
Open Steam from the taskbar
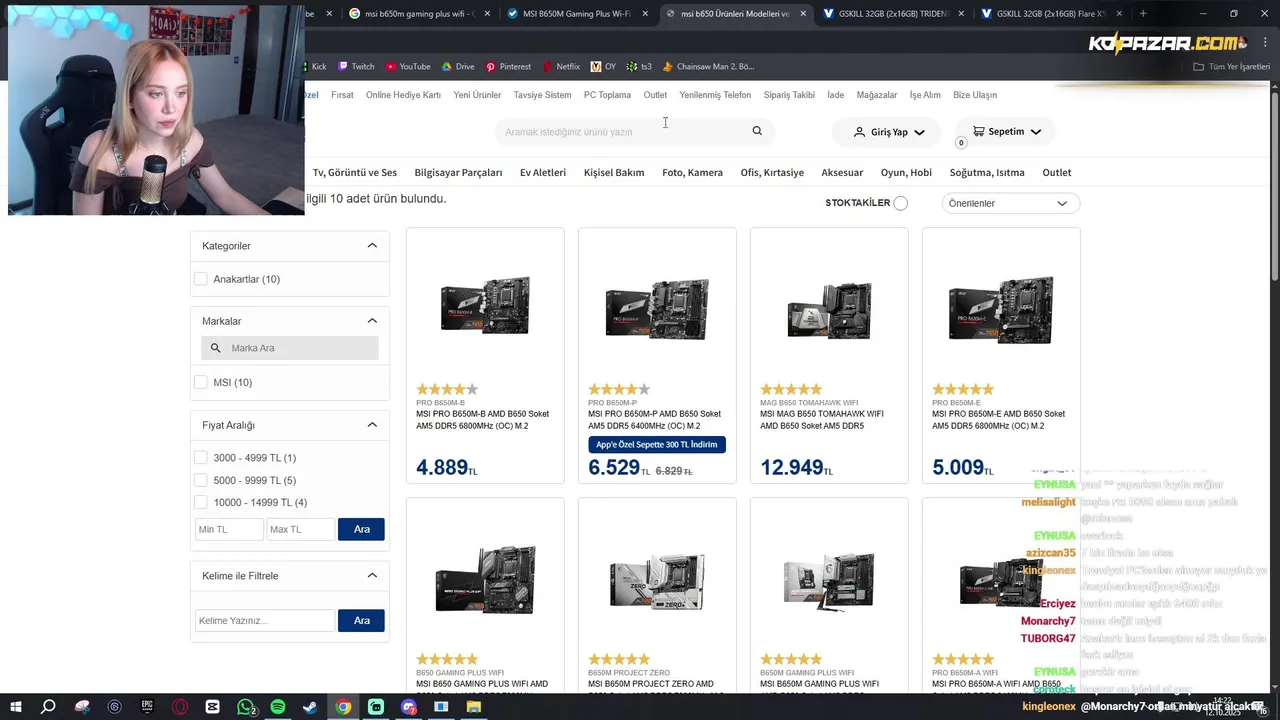point(311,707)
